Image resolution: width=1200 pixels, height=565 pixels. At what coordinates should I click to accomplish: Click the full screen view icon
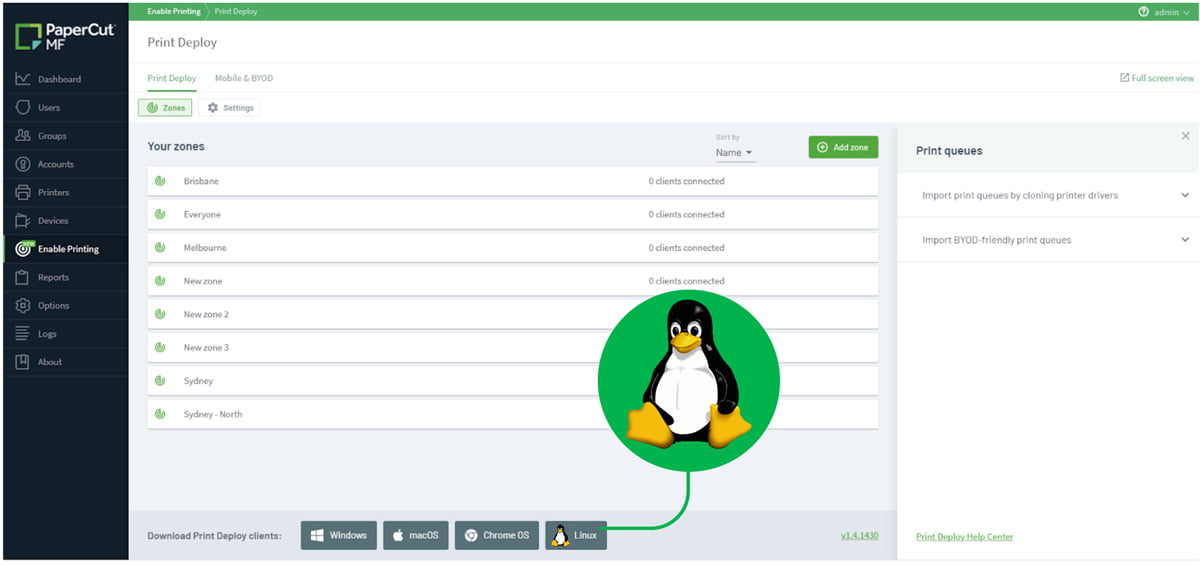tap(1125, 78)
